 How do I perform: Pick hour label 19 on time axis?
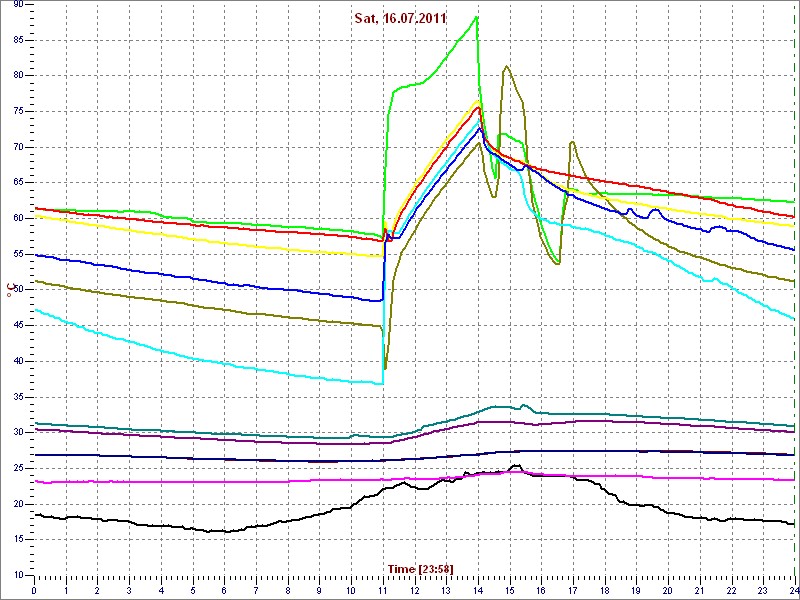[x=637, y=589]
